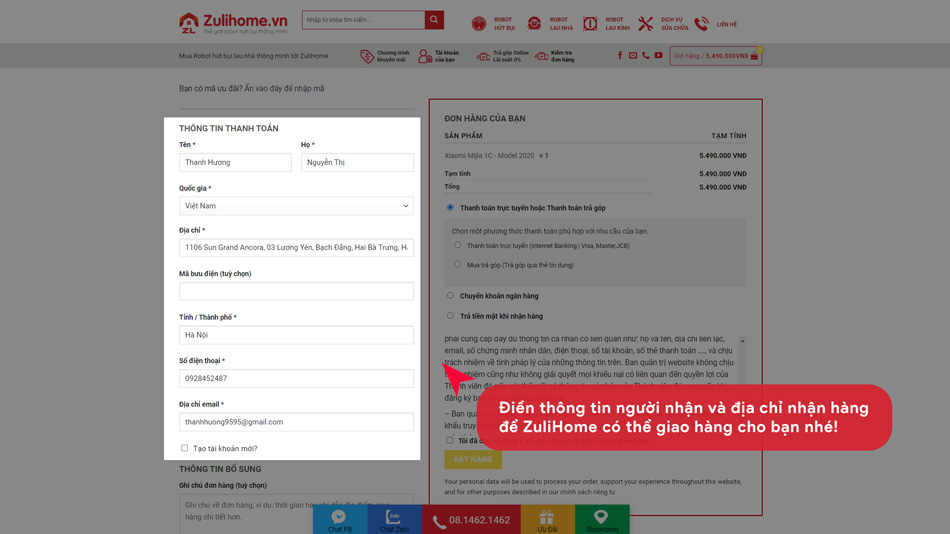Image resolution: width=950 pixels, height=534 pixels.
Task: Open Chat FB messenger icon
Action: 339,519
